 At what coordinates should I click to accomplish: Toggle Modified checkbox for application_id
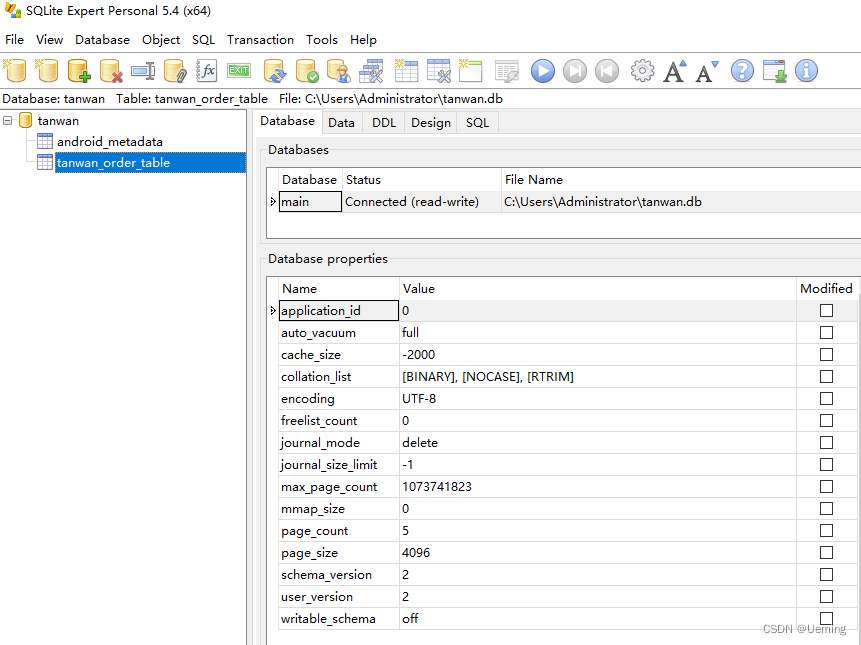[826, 311]
